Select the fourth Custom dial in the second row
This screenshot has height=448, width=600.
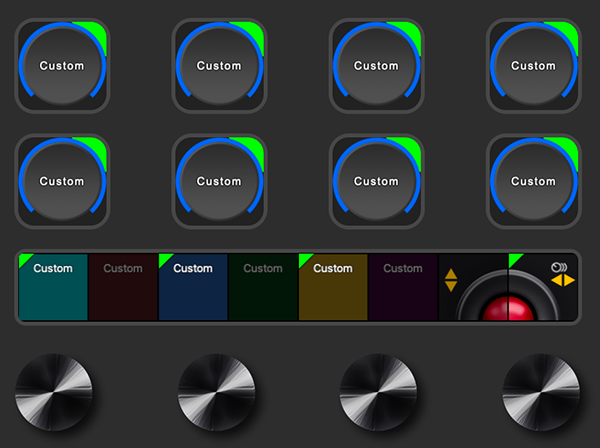tap(534, 181)
